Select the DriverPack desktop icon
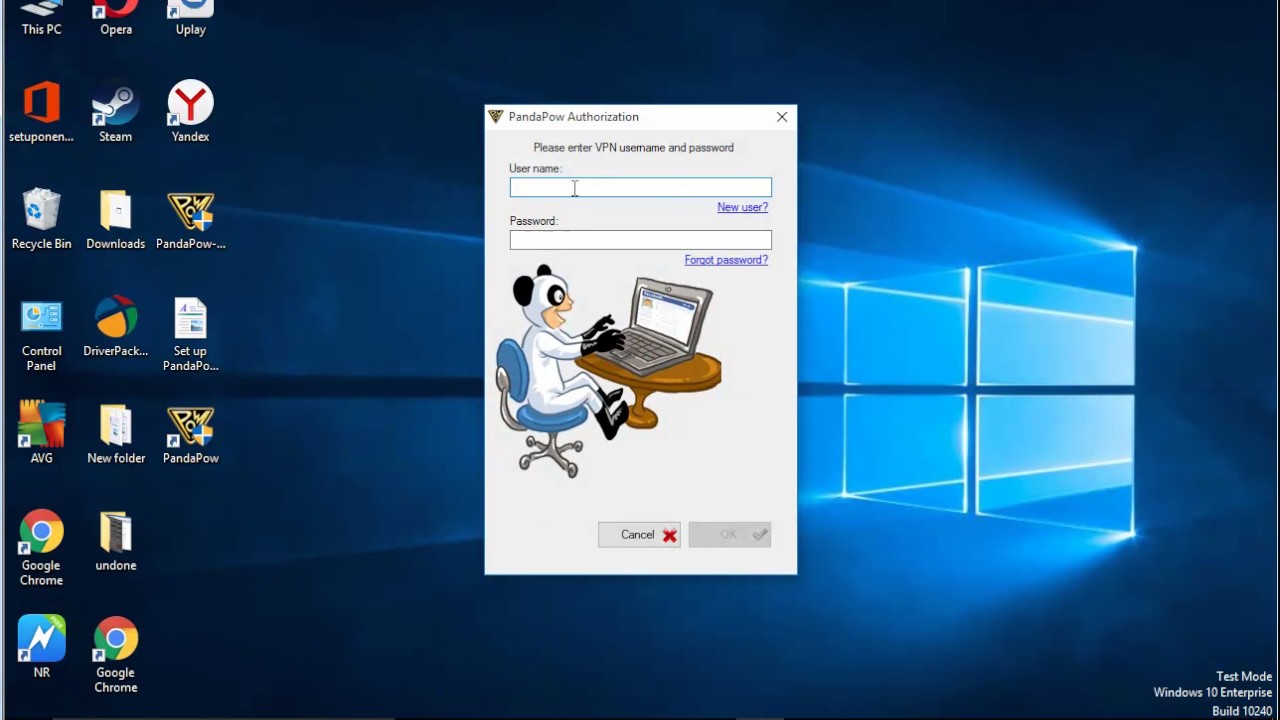This screenshot has height=720, width=1280. 116,326
